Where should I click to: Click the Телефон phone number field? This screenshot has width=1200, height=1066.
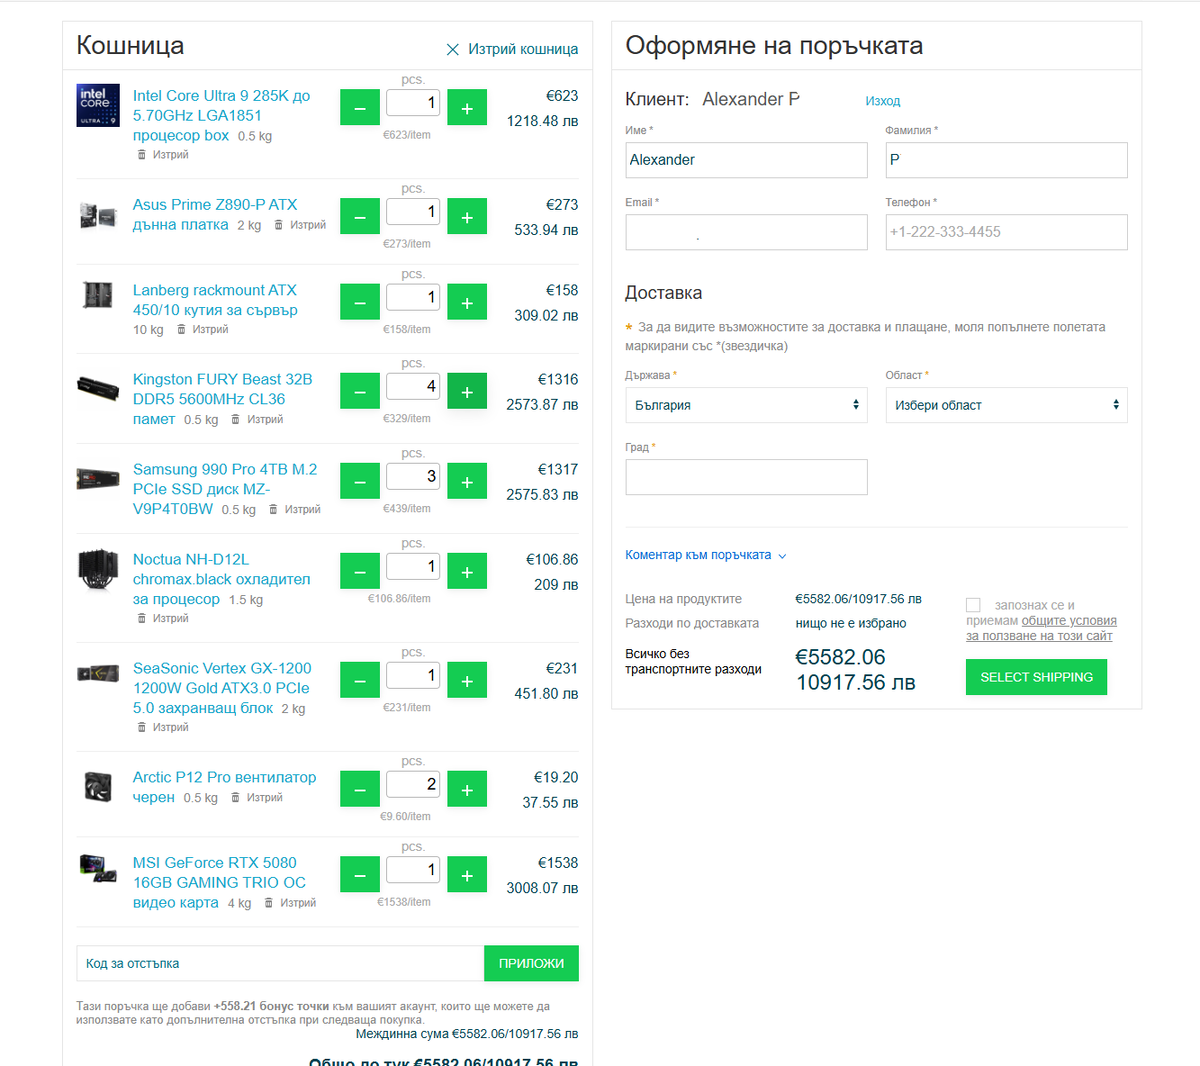point(1006,232)
